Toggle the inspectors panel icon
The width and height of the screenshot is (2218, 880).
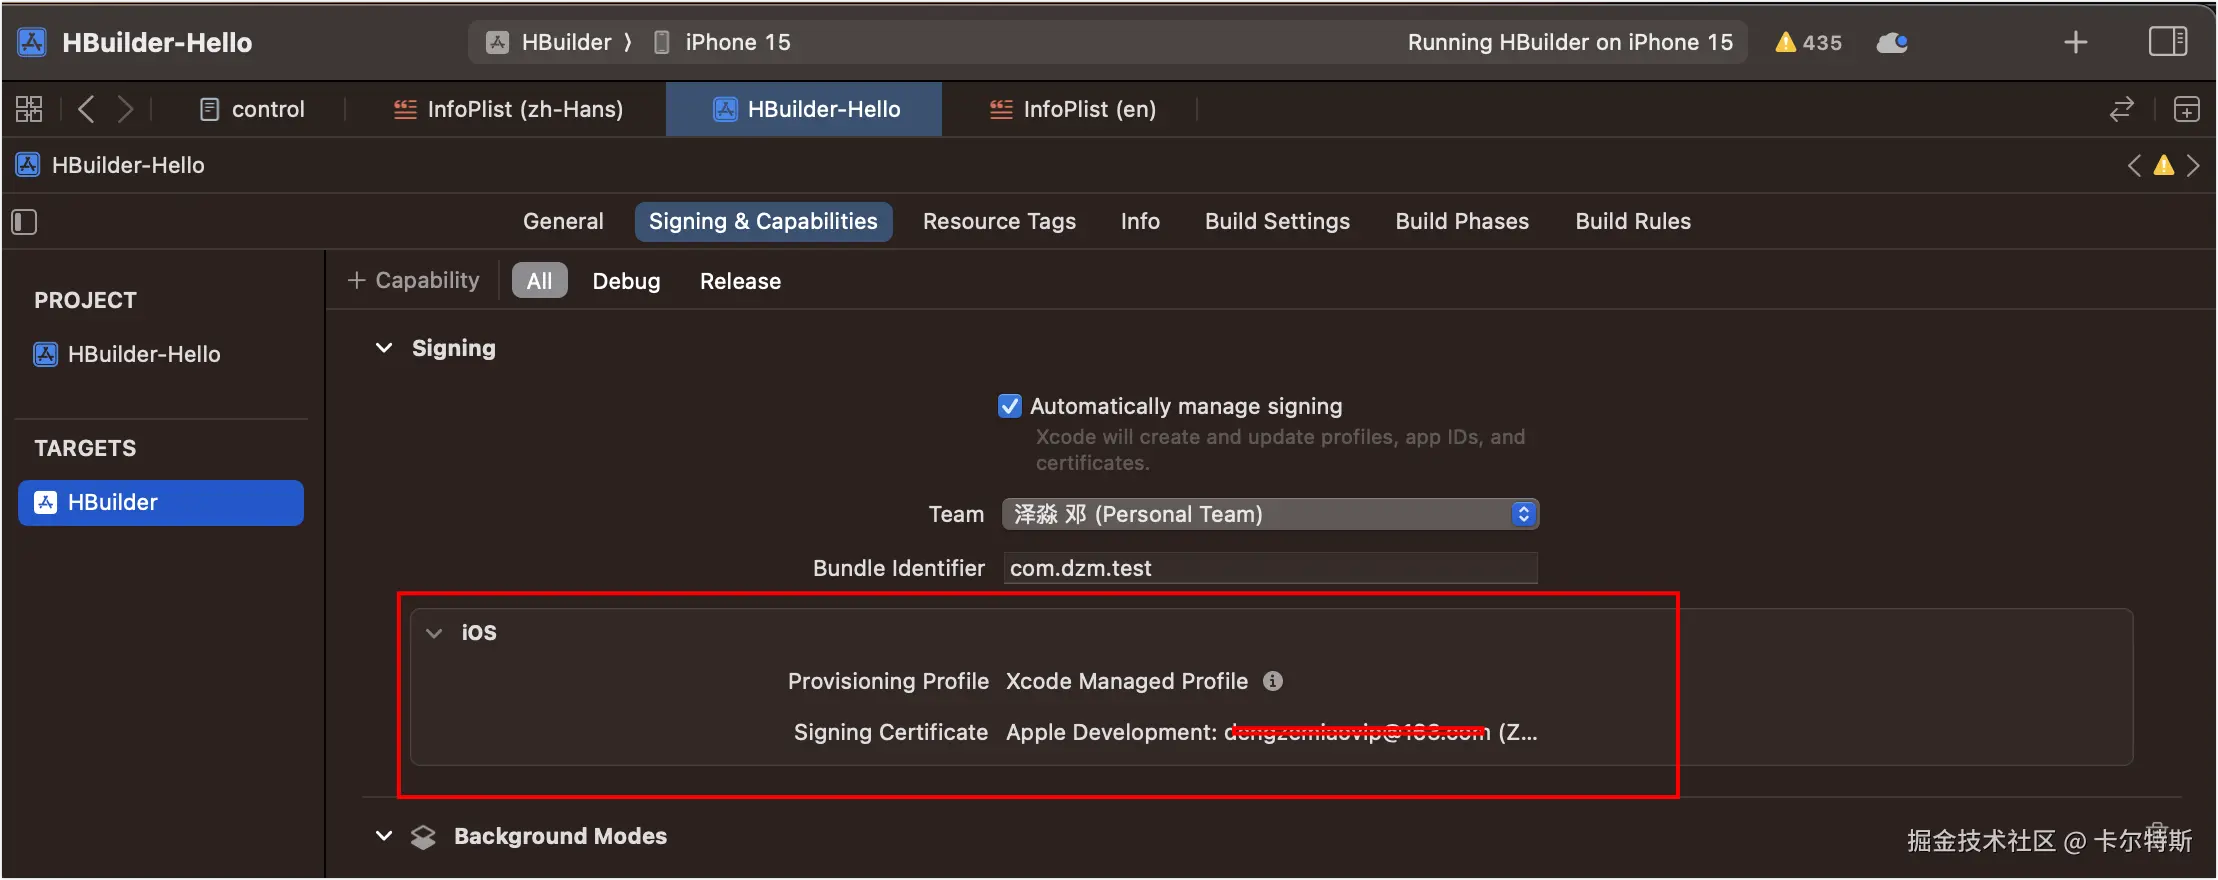point(2168,42)
